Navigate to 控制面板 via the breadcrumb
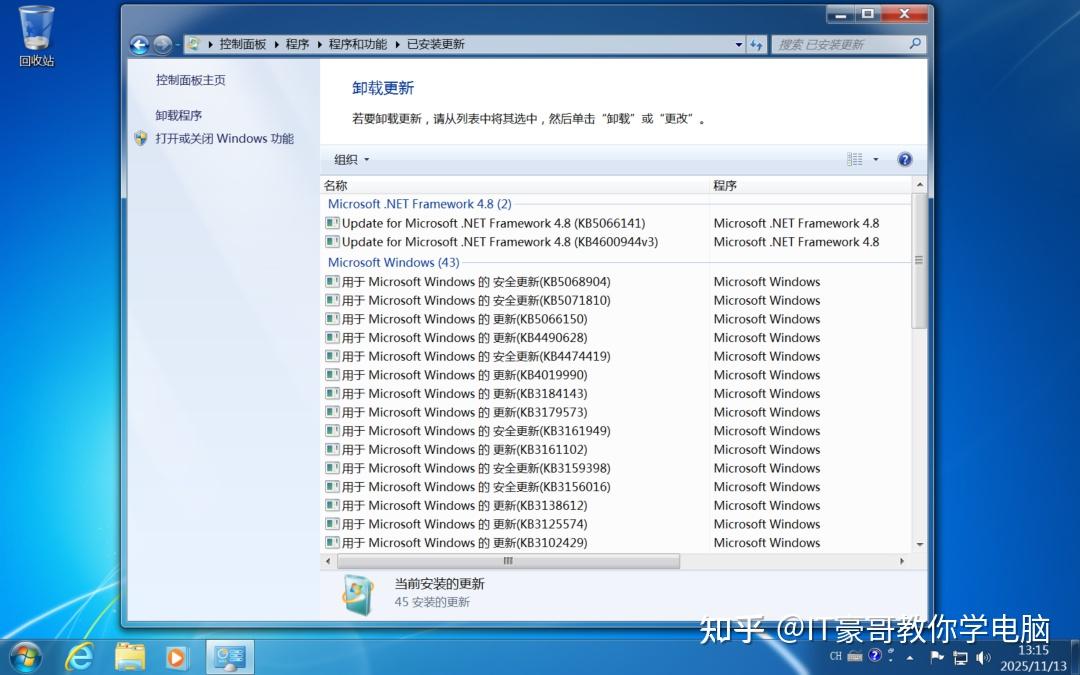1080x675 pixels. click(241, 44)
